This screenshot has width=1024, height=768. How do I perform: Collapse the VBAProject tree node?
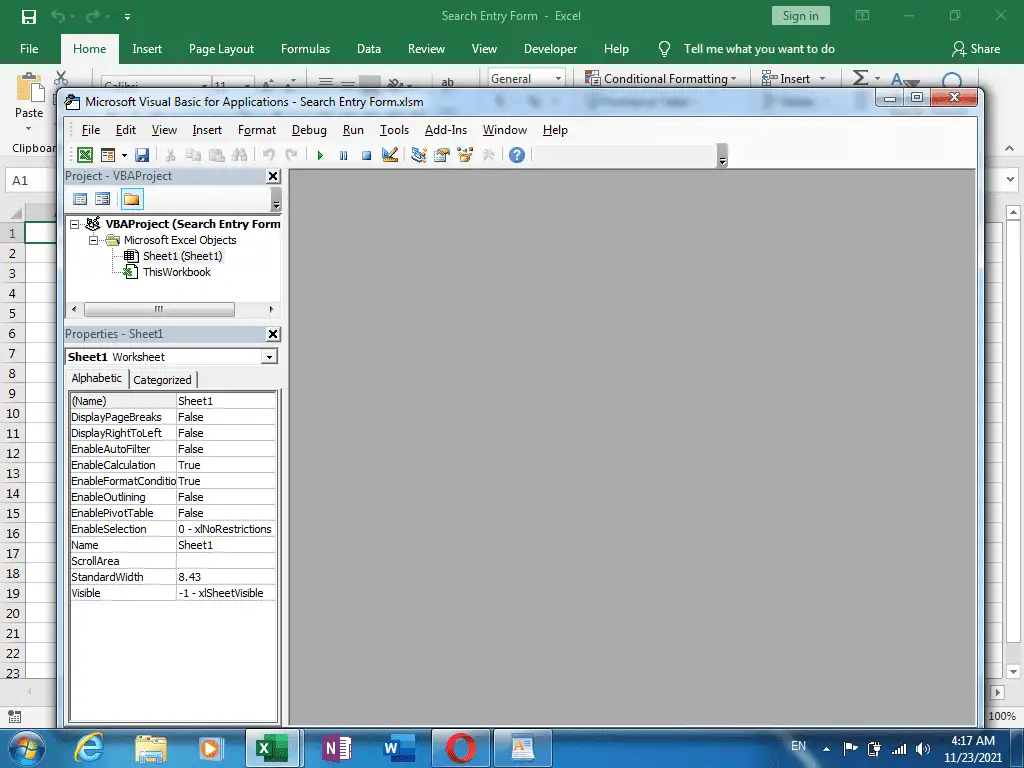click(74, 224)
